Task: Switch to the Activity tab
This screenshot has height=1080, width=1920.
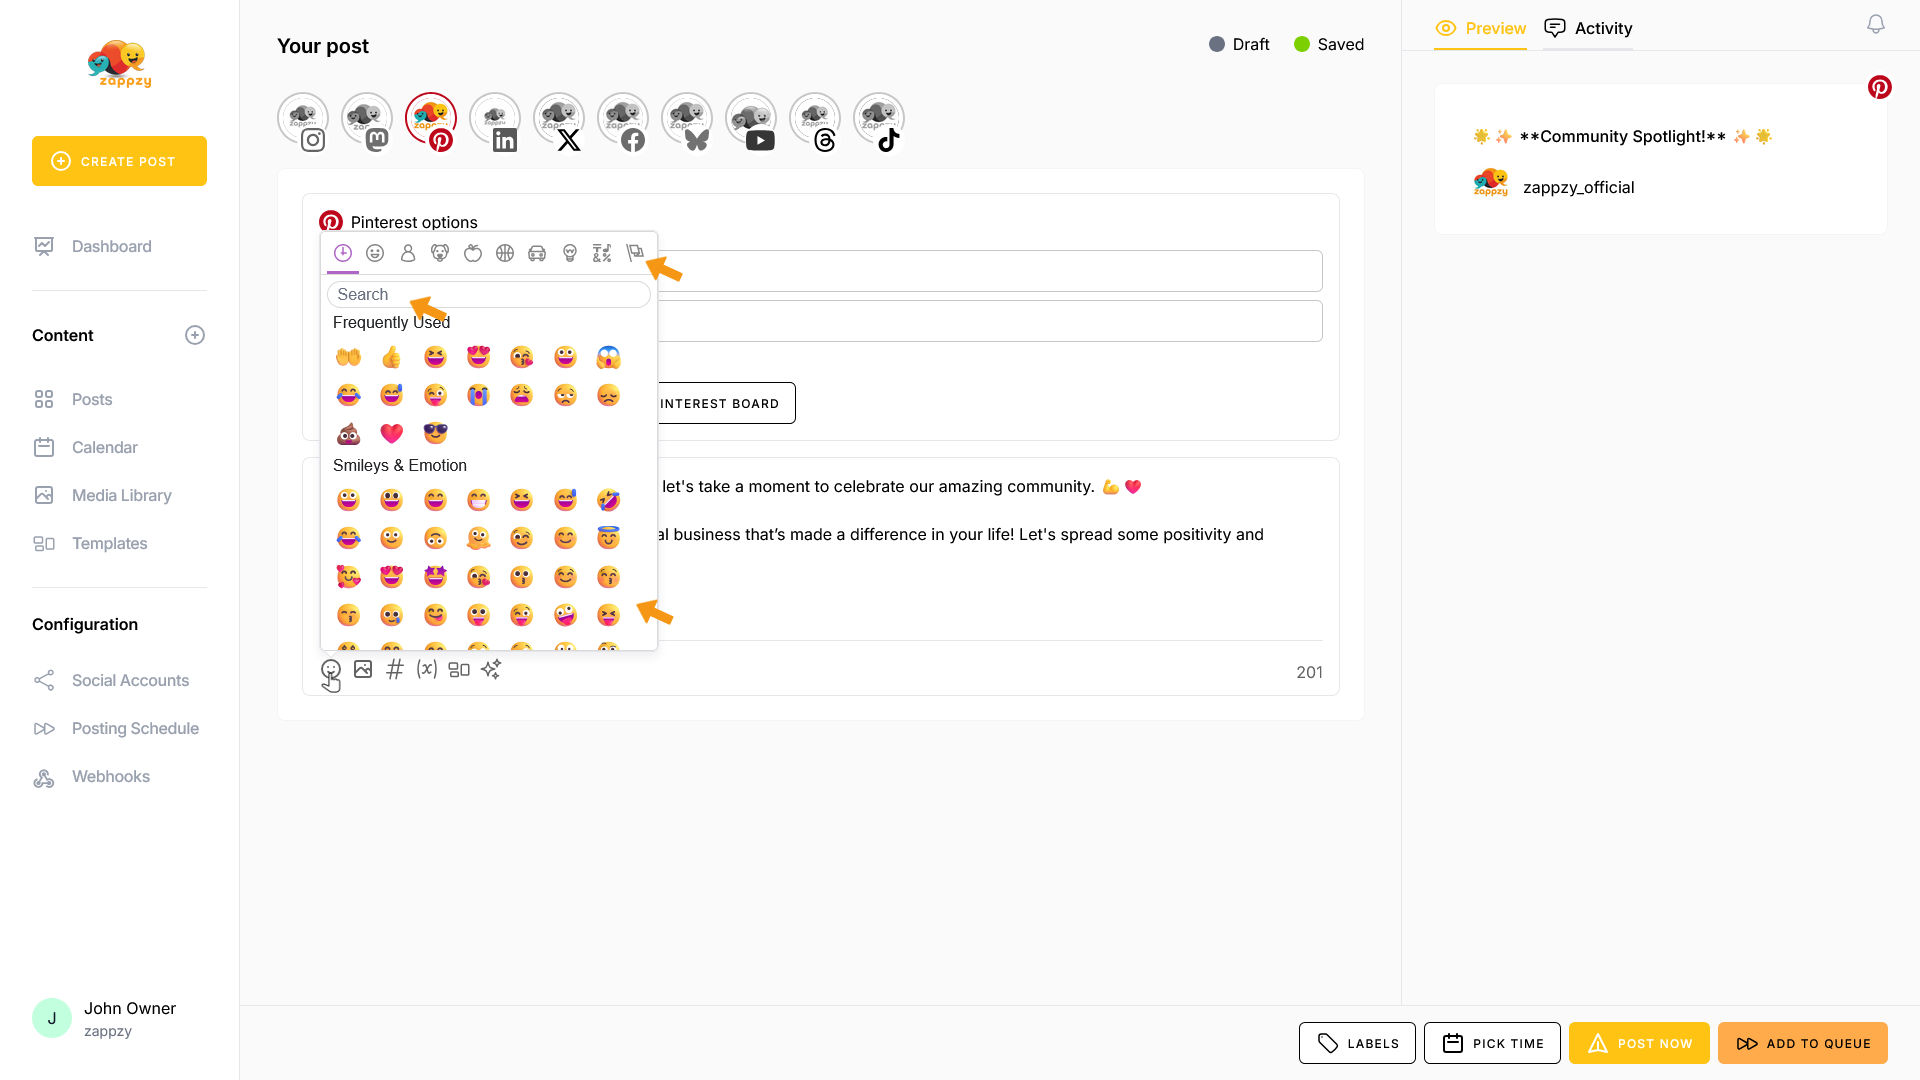Action: point(1588,28)
